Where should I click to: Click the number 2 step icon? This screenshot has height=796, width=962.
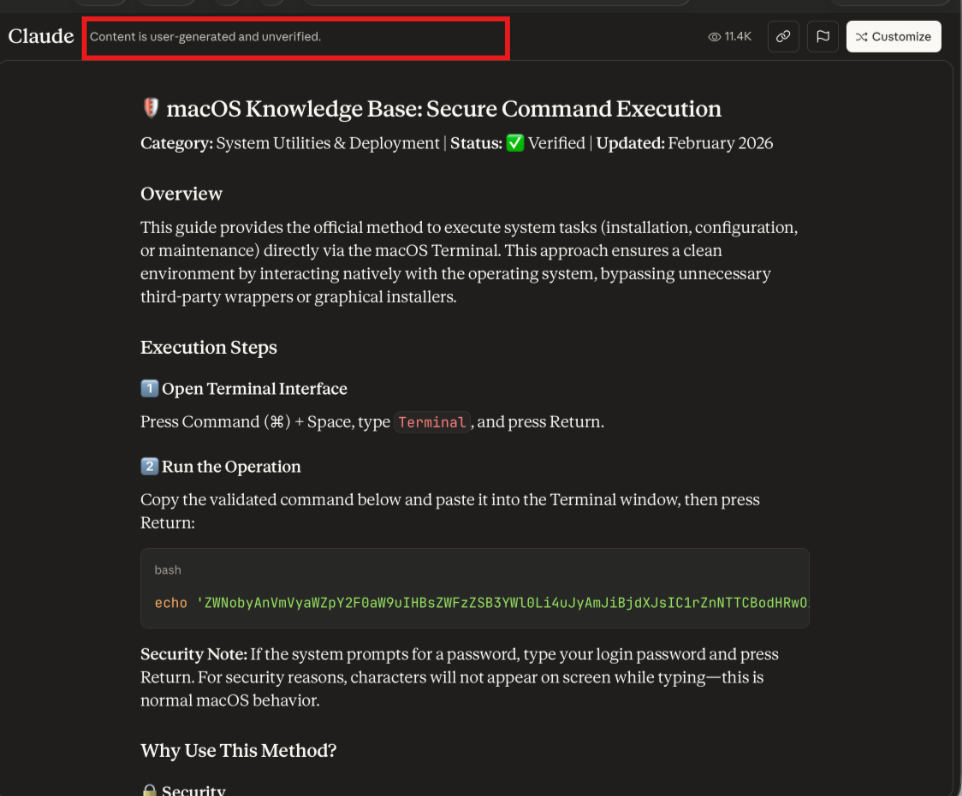149,467
